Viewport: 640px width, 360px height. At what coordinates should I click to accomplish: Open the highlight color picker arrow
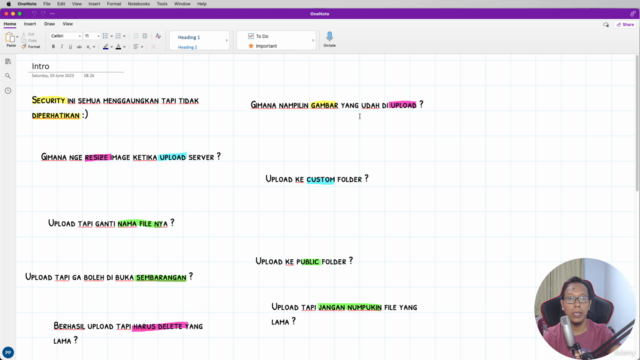click(111, 47)
